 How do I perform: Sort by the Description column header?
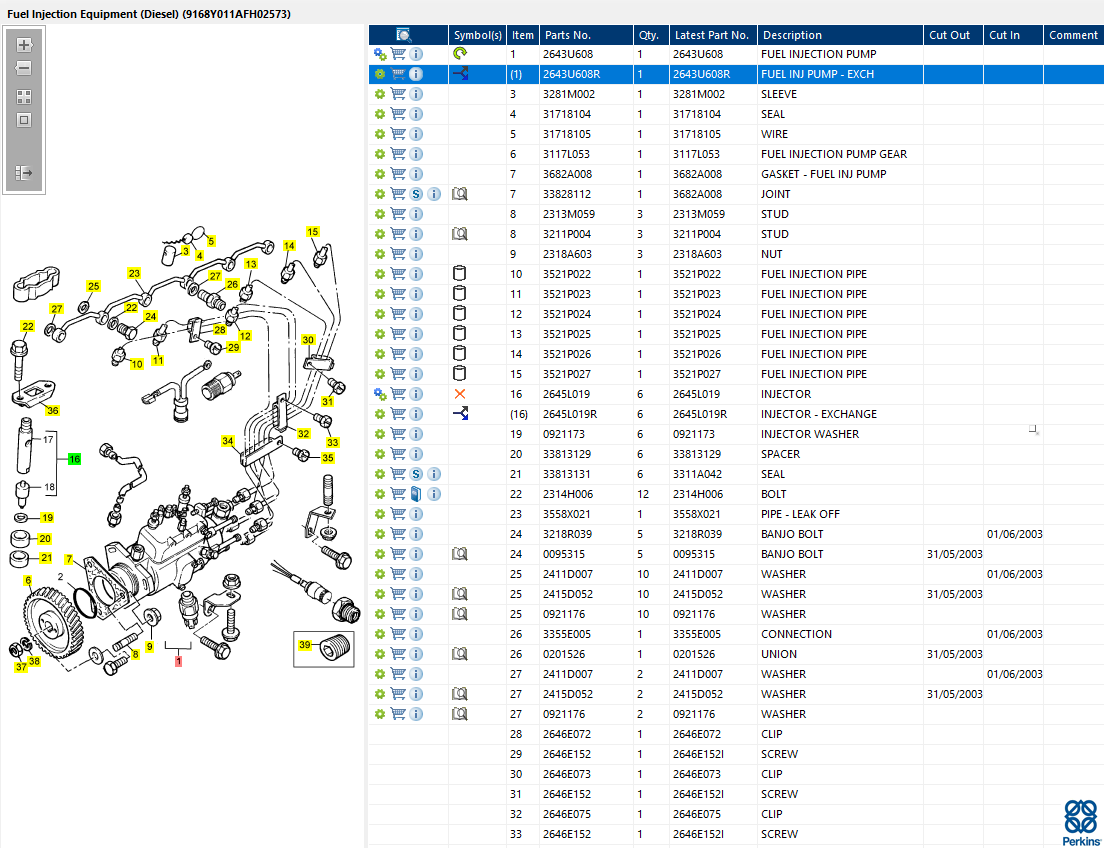pyautogui.click(x=841, y=35)
